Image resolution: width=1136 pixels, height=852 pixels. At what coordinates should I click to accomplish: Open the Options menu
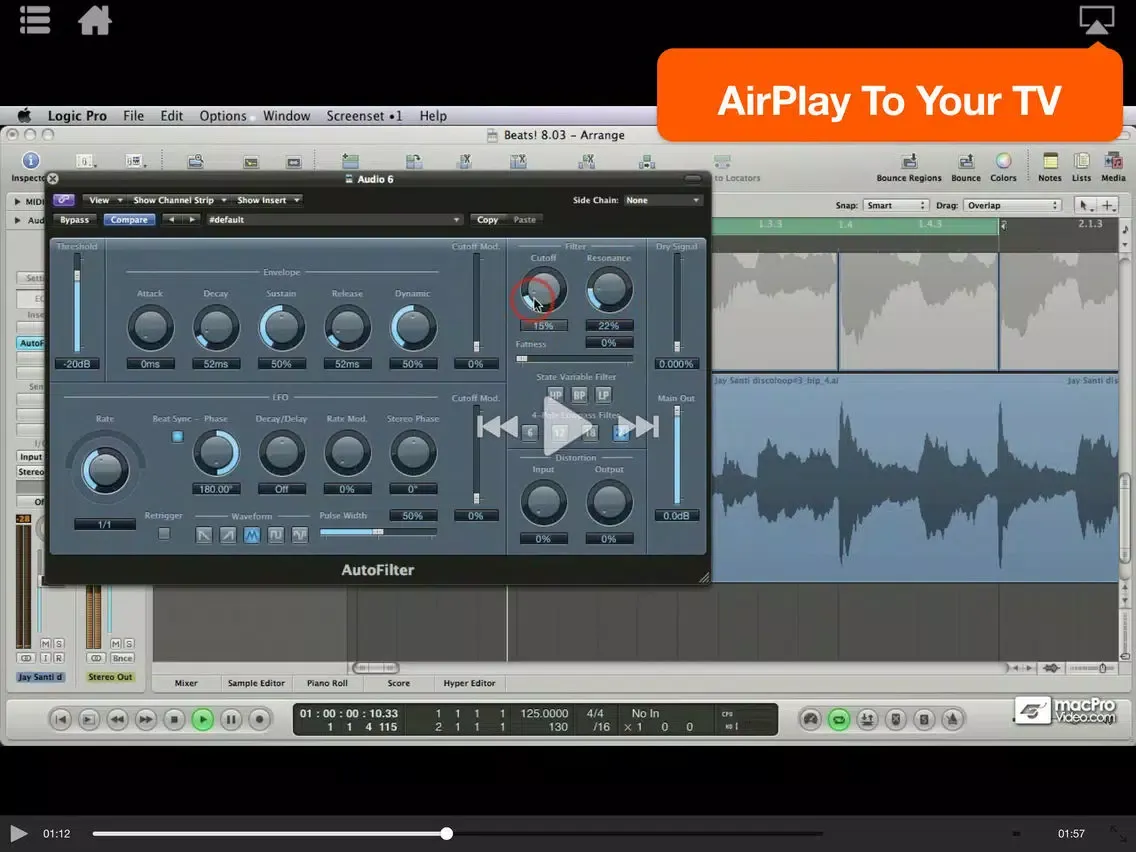[222, 116]
